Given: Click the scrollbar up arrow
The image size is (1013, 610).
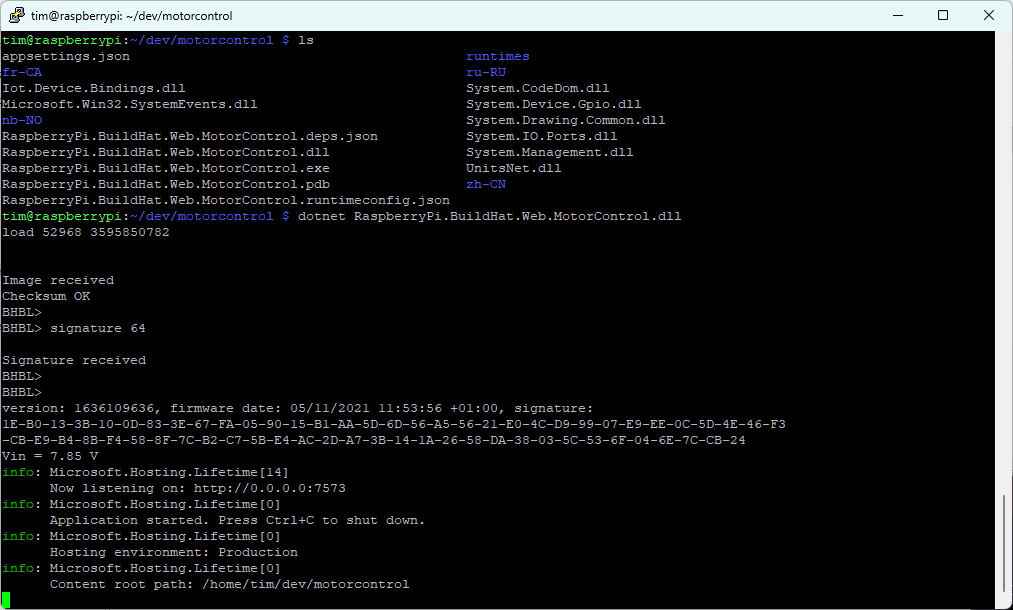Looking at the screenshot, I should point(1004,40).
